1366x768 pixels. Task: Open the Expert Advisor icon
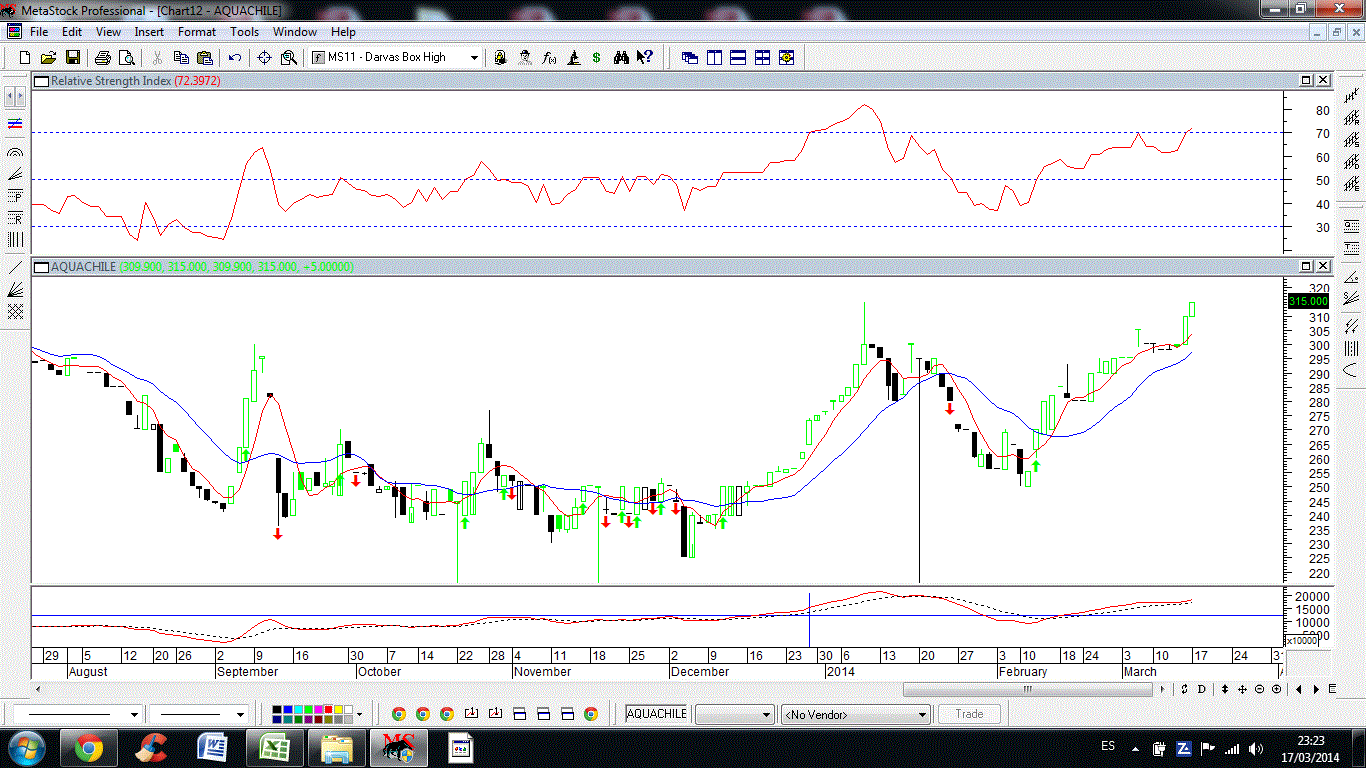pyautogui.click(x=524, y=57)
